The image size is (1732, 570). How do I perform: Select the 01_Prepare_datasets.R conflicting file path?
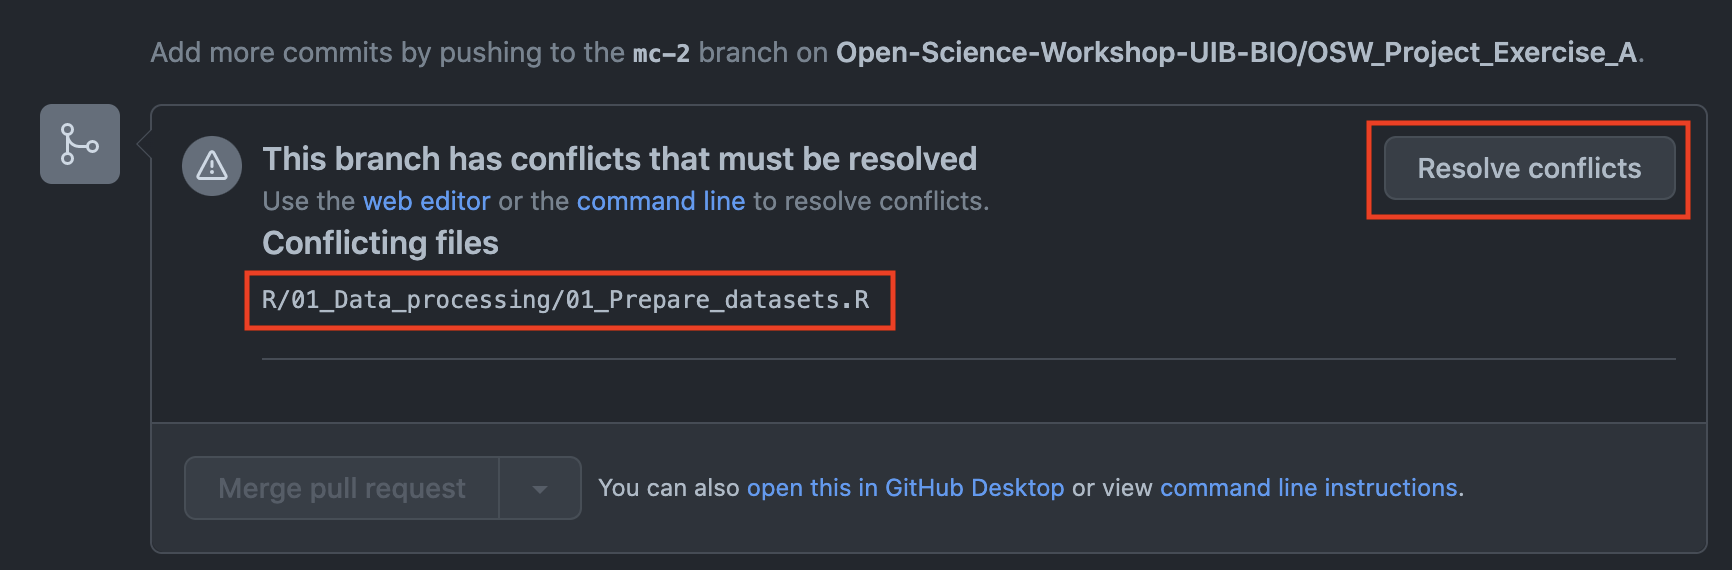[x=565, y=300]
